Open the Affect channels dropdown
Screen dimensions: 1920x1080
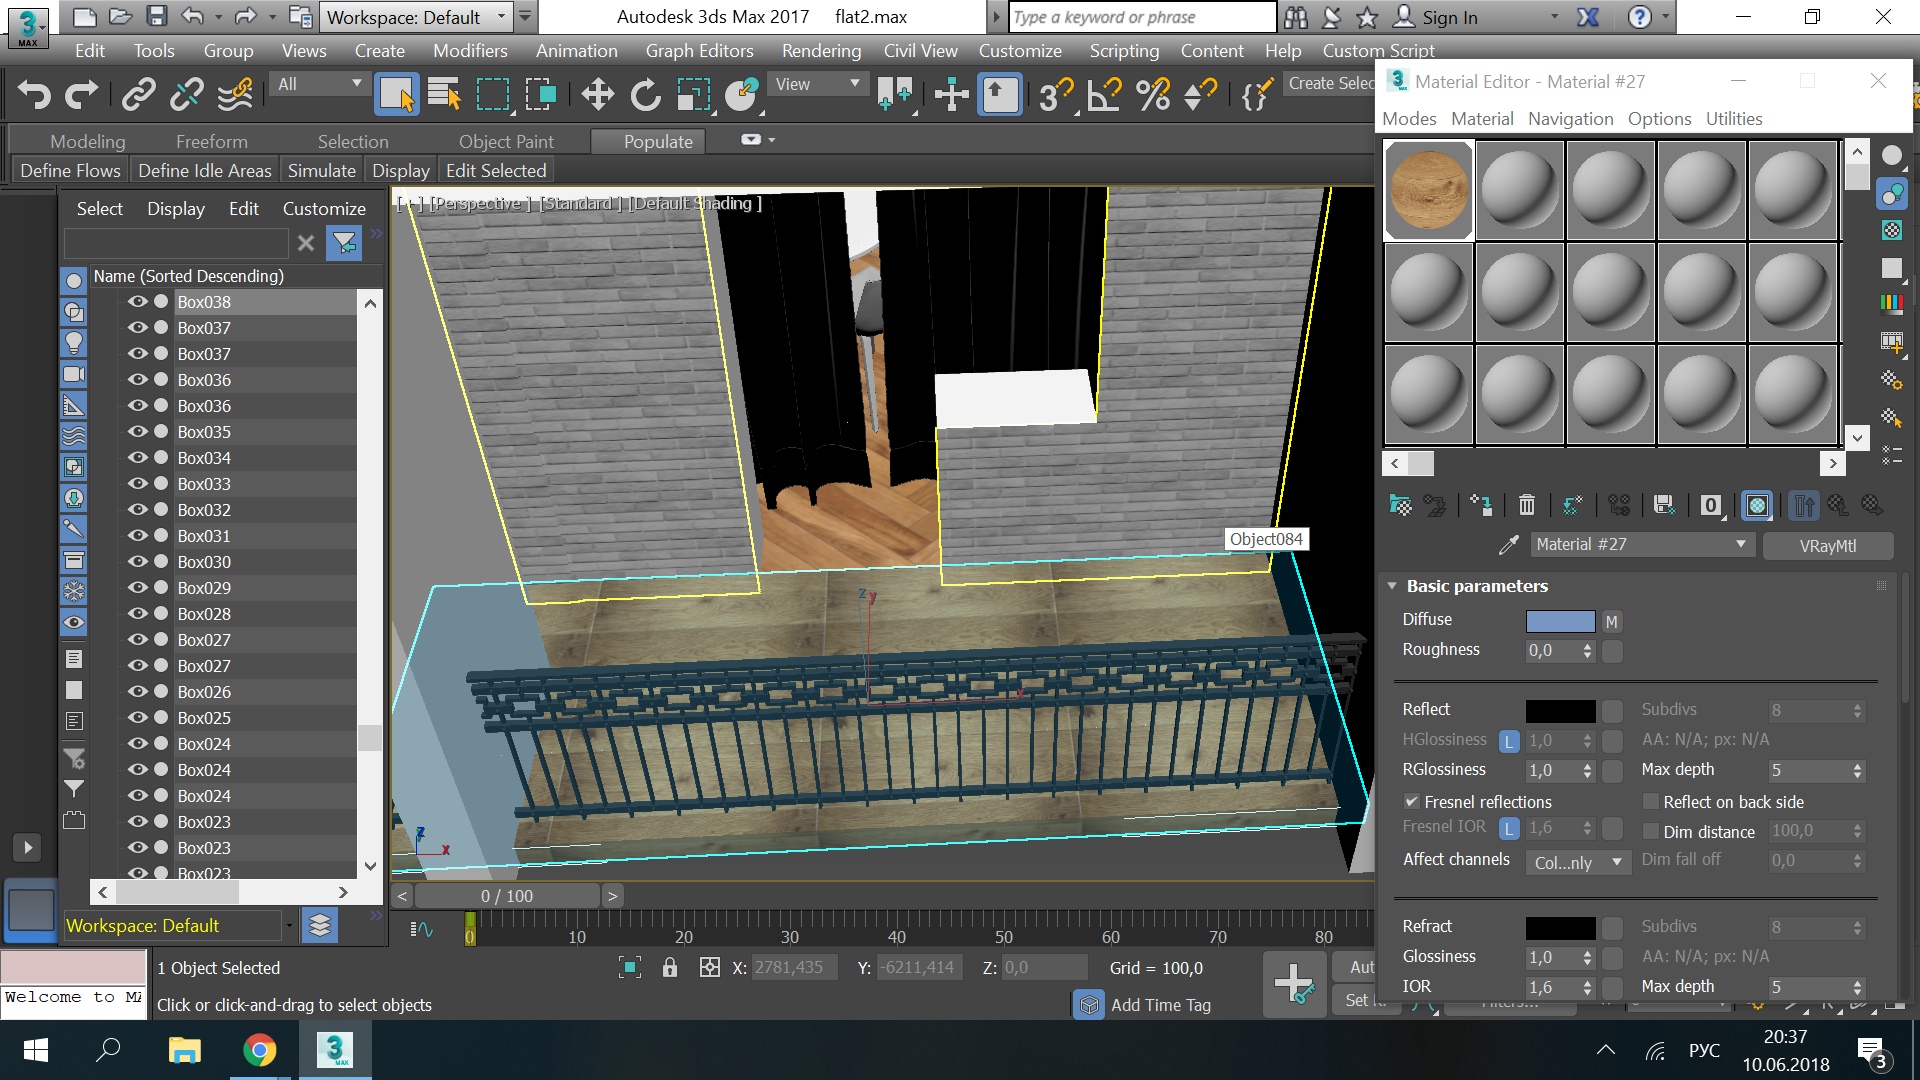[1578, 862]
